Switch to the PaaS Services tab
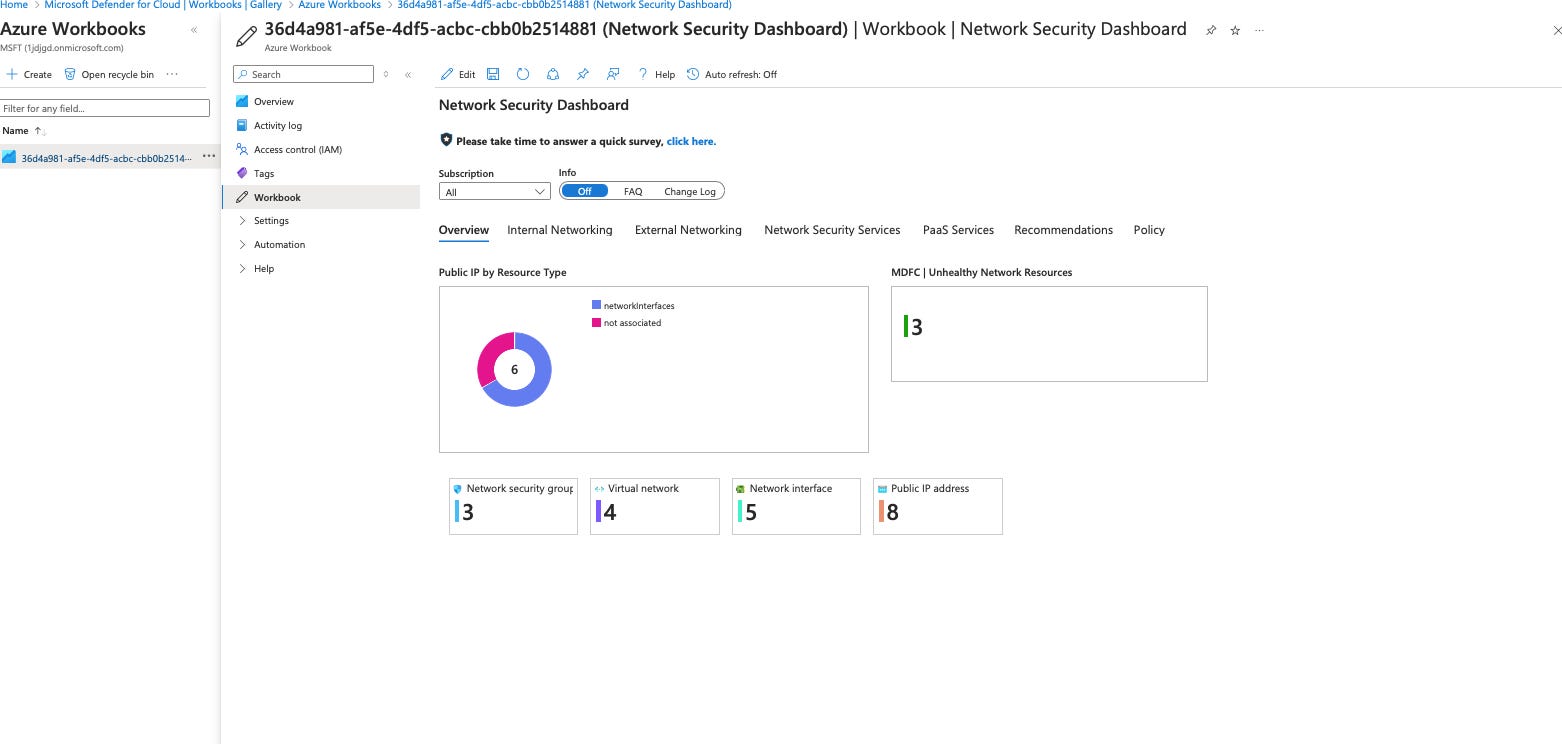 pos(958,230)
